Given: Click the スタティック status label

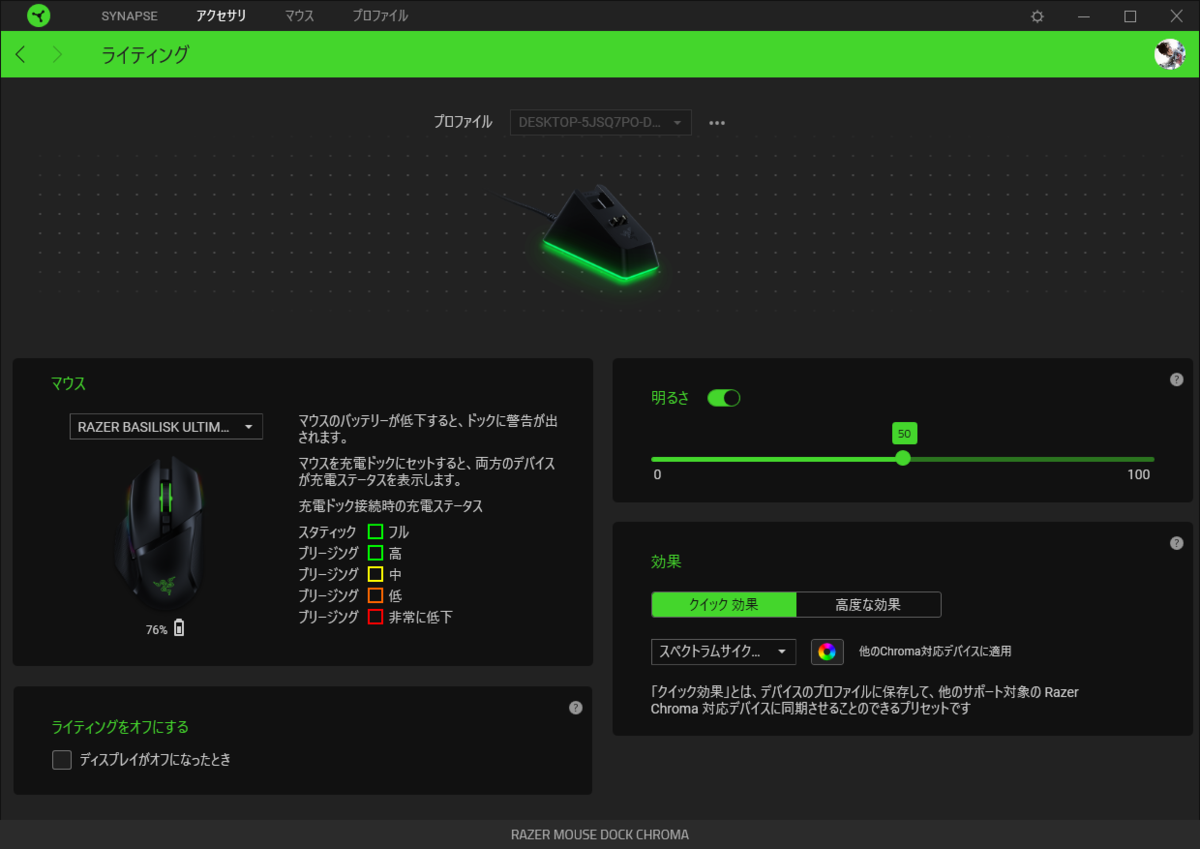Looking at the screenshot, I should 327,532.
